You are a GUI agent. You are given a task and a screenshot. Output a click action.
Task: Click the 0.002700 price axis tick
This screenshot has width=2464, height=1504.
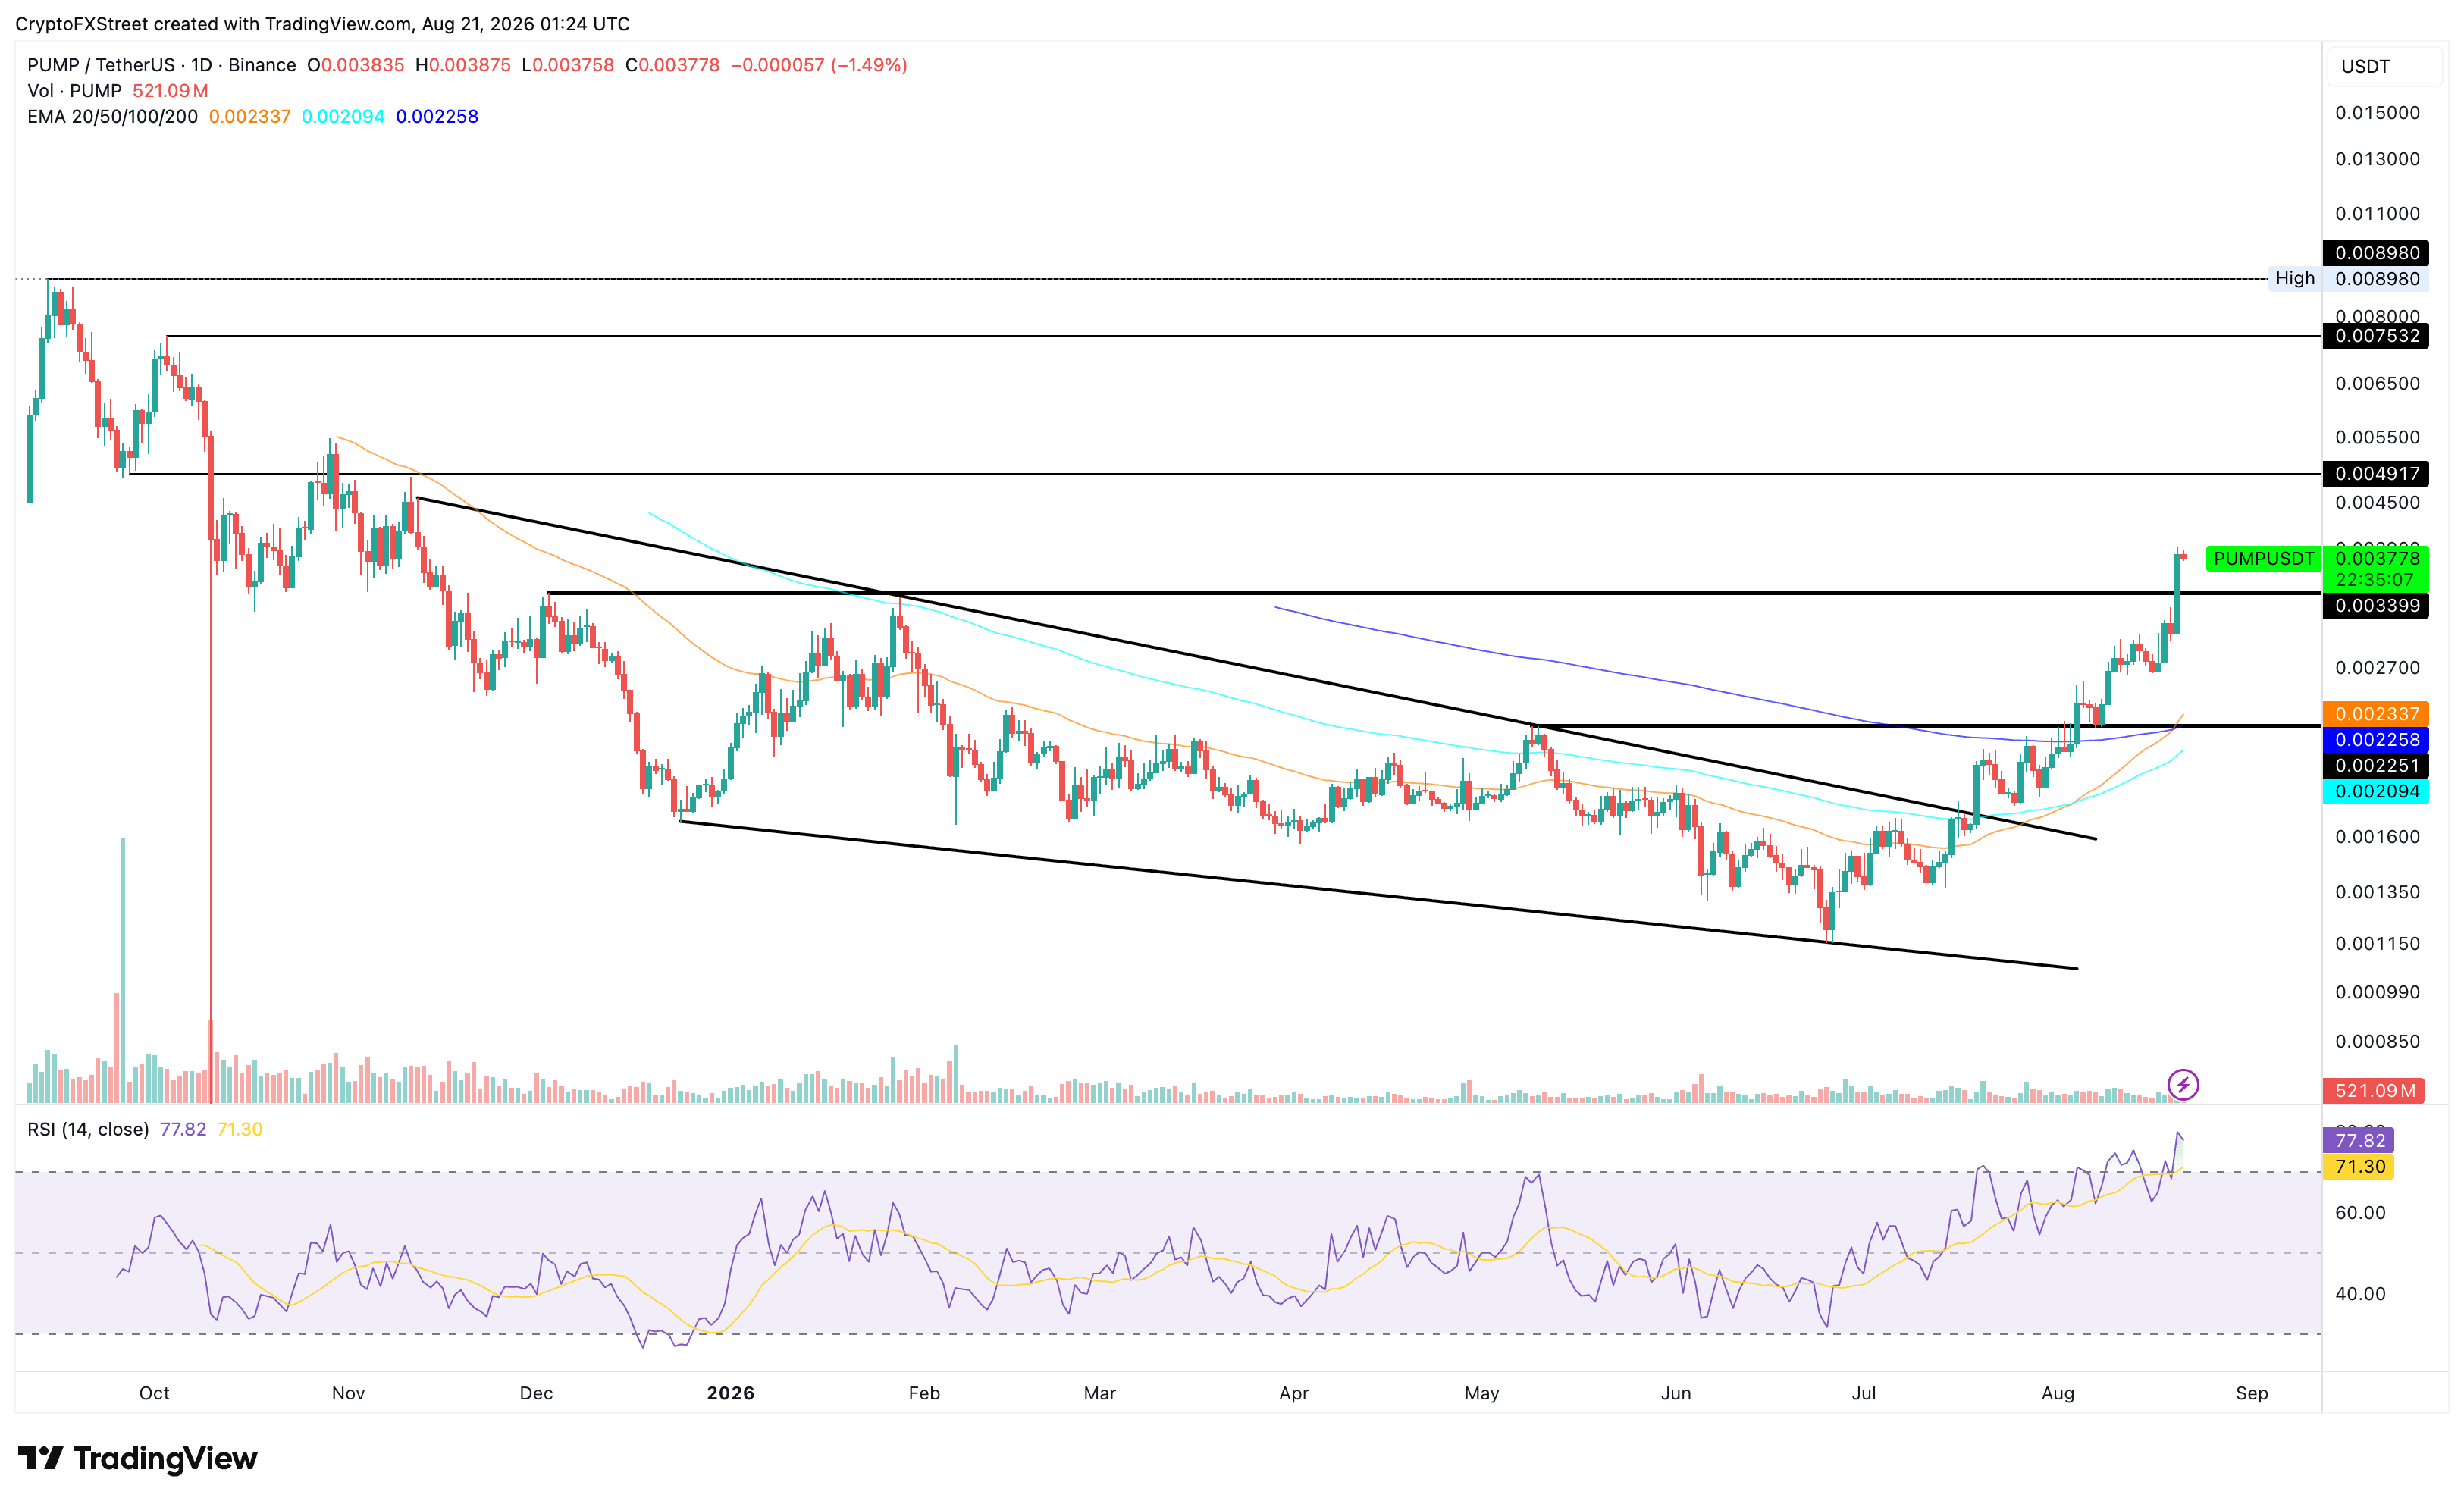[2377, 668]
